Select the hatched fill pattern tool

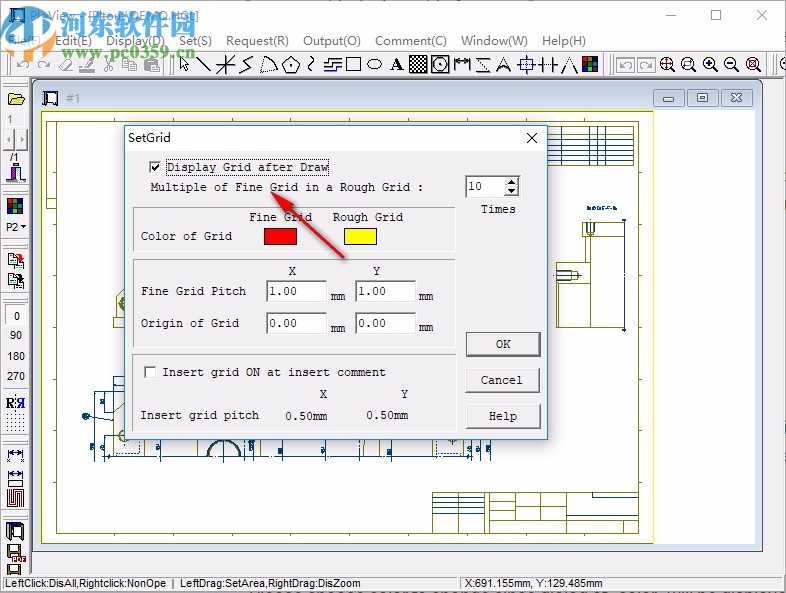coord(418,64)
